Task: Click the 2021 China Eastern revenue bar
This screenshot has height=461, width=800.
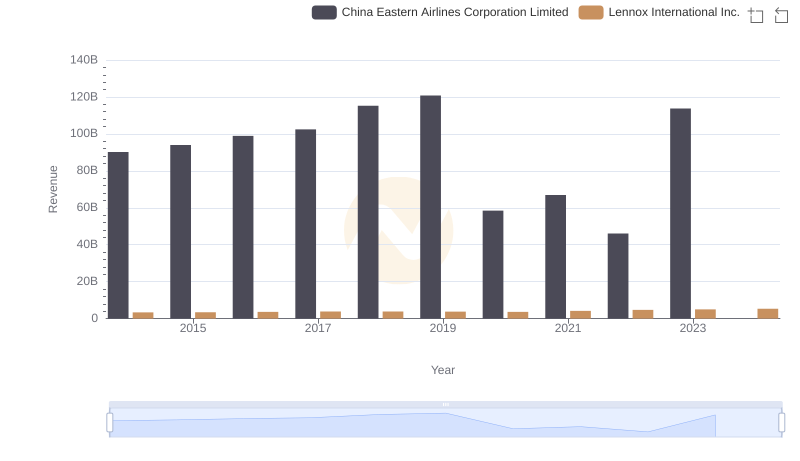Action: tap(556, 257)
